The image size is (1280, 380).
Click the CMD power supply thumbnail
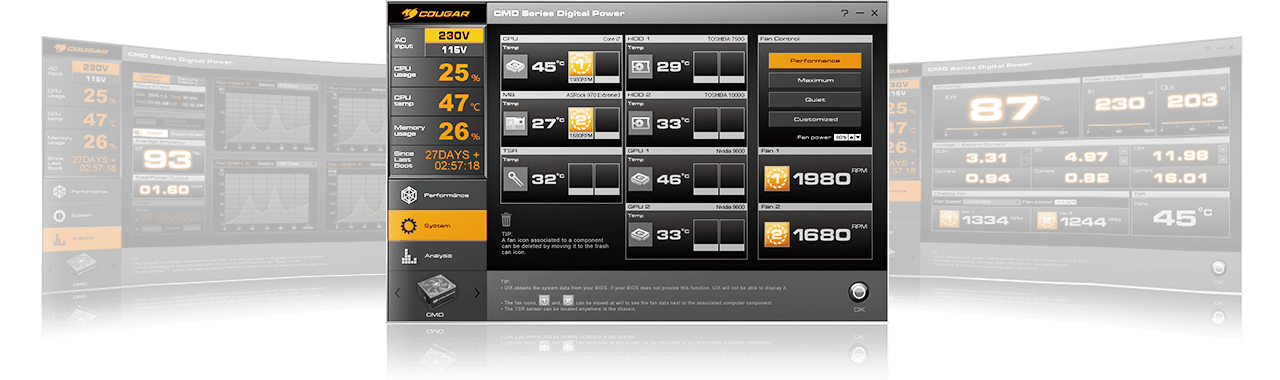pos(435,291)
